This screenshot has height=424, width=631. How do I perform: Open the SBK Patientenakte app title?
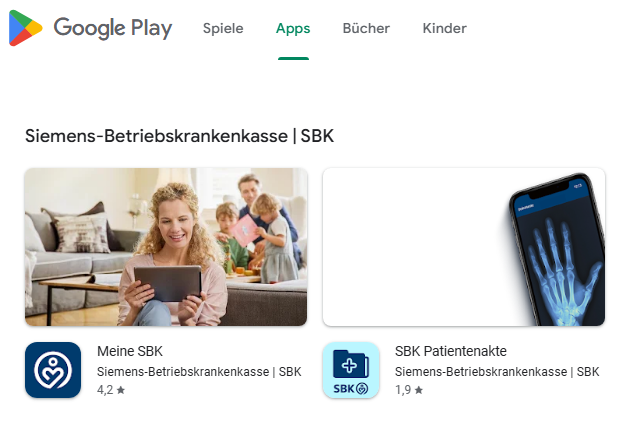click(x=450, y=351)
